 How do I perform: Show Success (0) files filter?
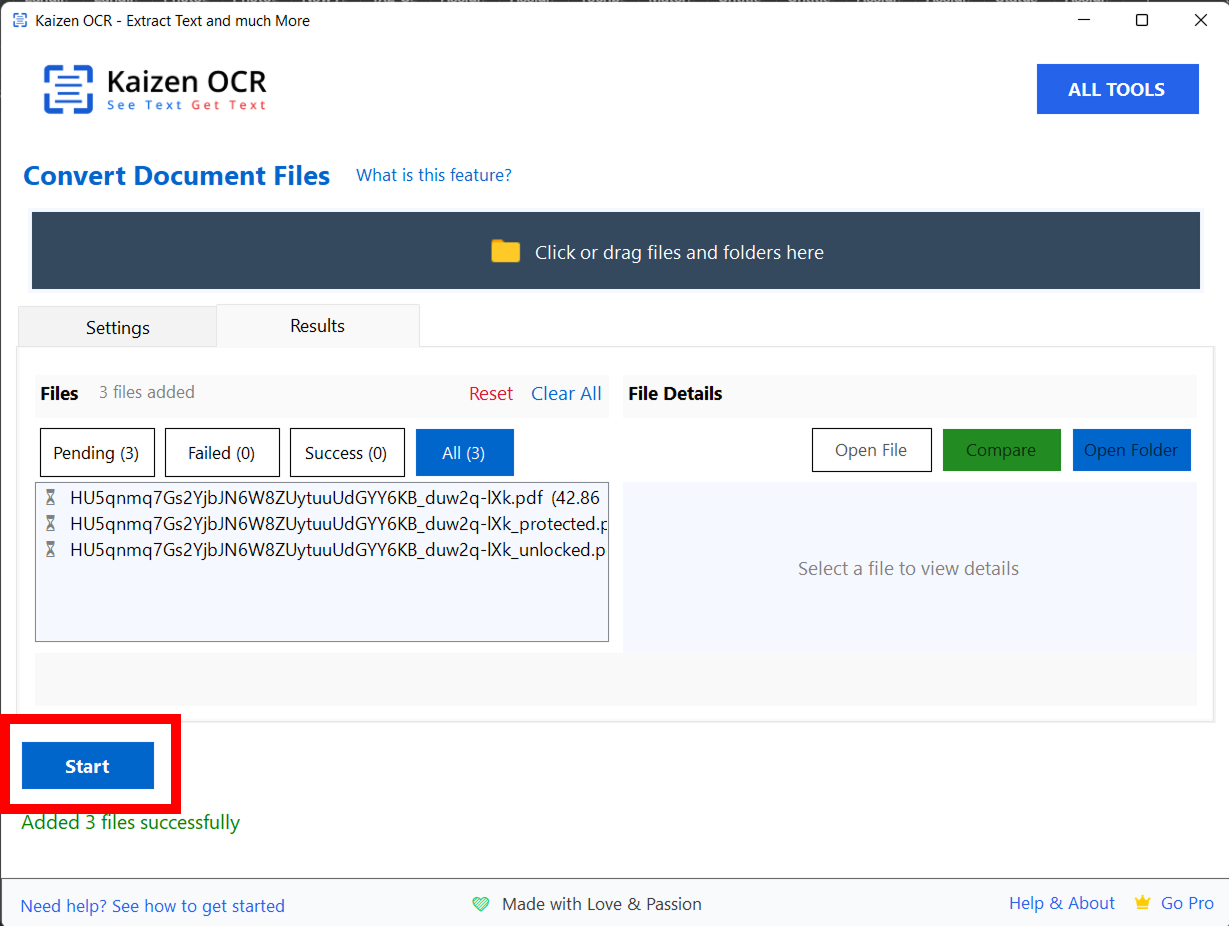[x=346, y=453]
